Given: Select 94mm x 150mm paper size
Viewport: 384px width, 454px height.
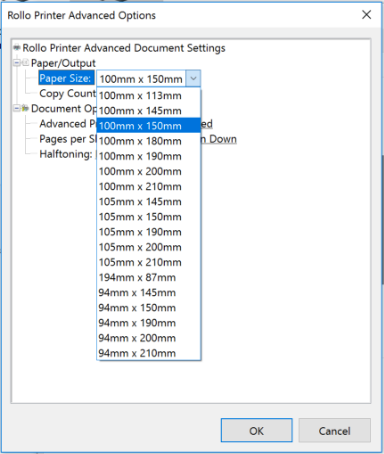Looking at the screenshot, I should [x=149, y=308].
